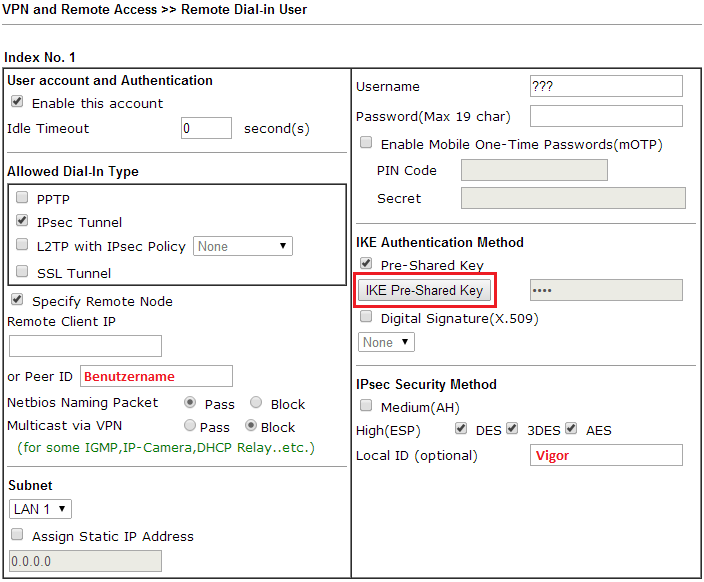Viewport: 704px width, 582px height.
Task: Click the green IGMP, IP-Camera note text
Action: (166, 448)
